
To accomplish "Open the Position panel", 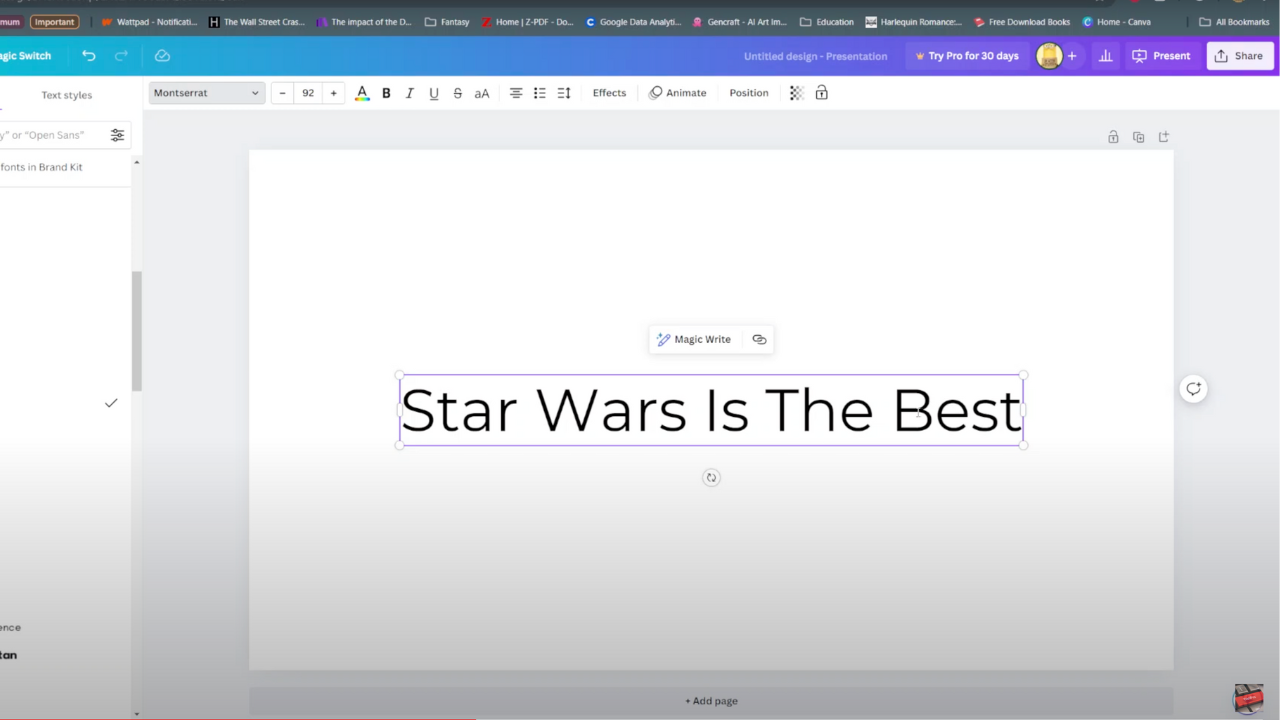I will point(749,93).
